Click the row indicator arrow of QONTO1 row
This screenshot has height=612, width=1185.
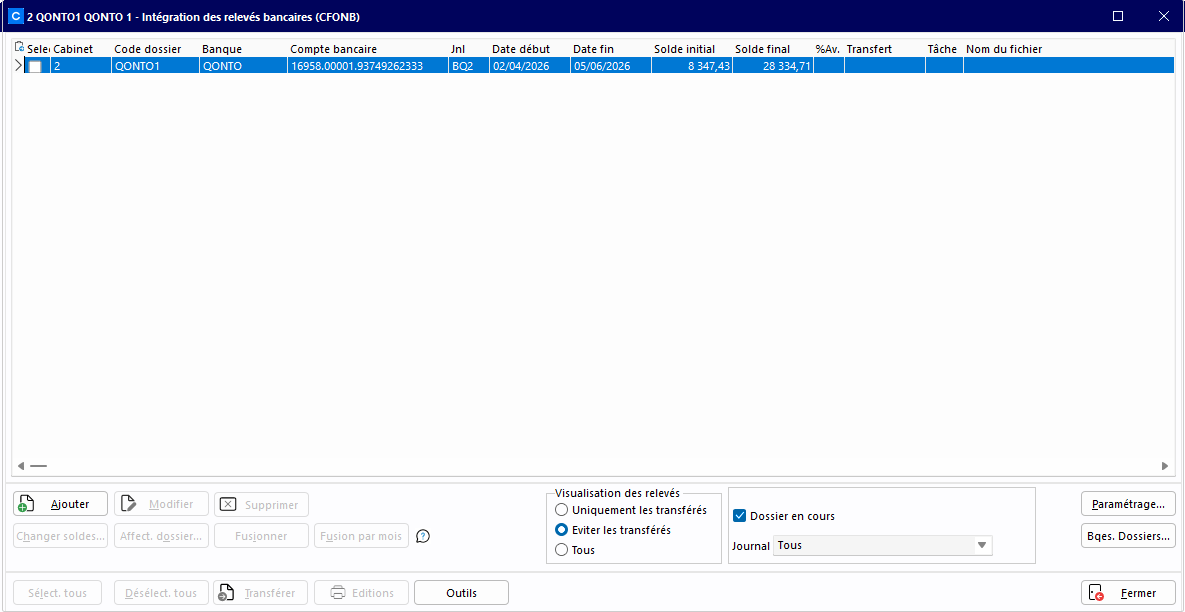pos(19,66)
